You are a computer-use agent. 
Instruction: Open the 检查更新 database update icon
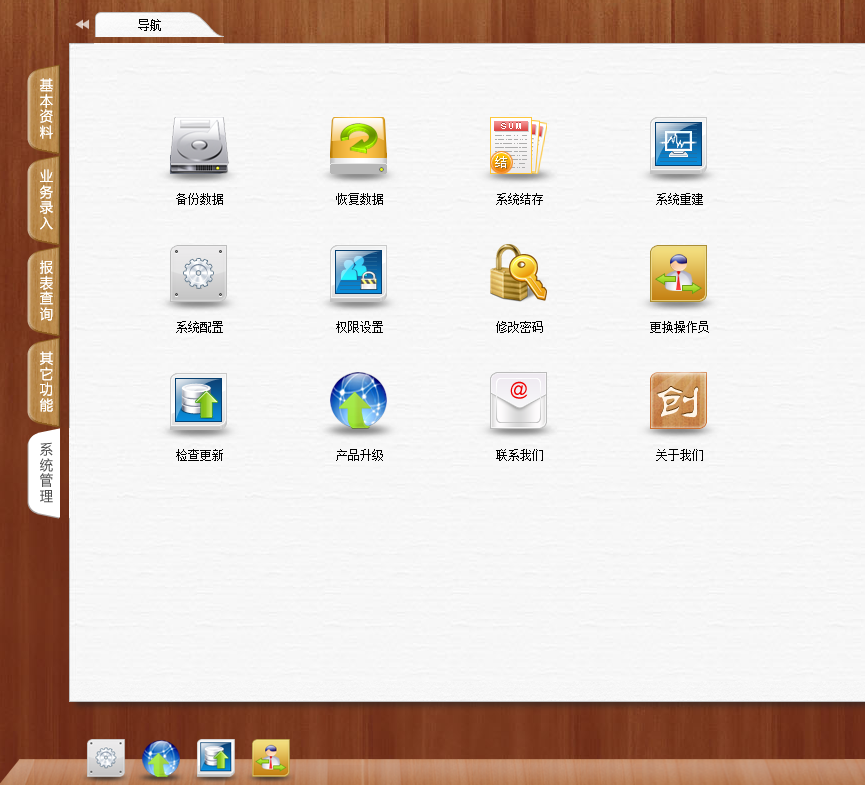tap(199, 402)
